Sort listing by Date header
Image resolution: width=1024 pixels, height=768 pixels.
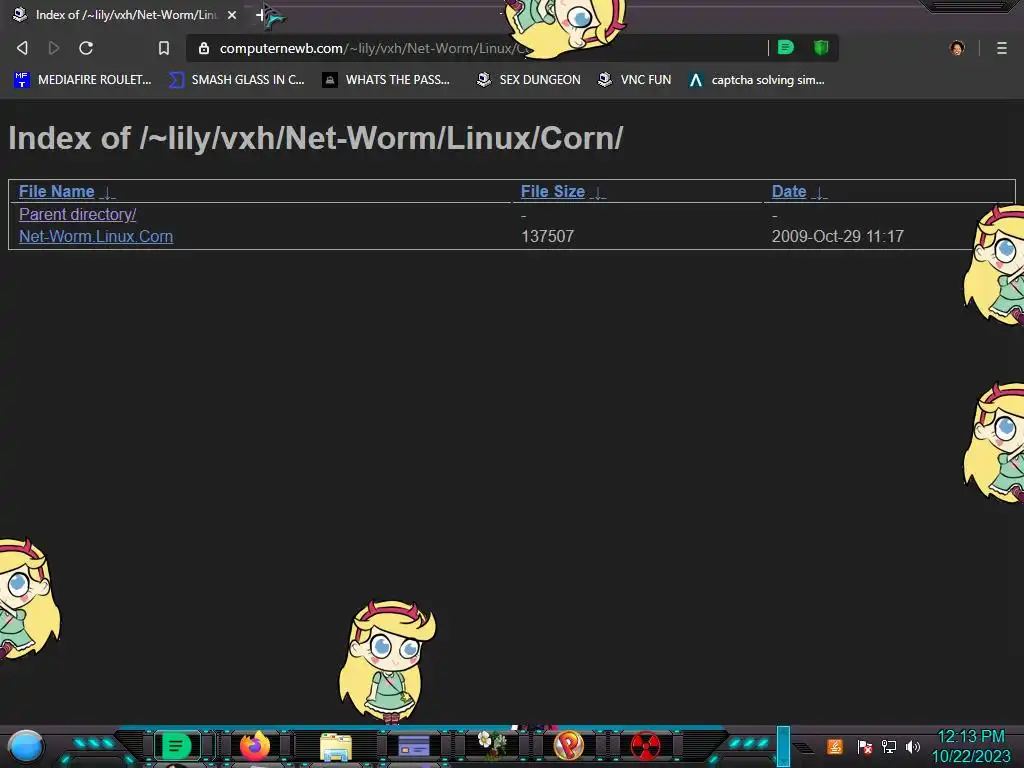789,191
